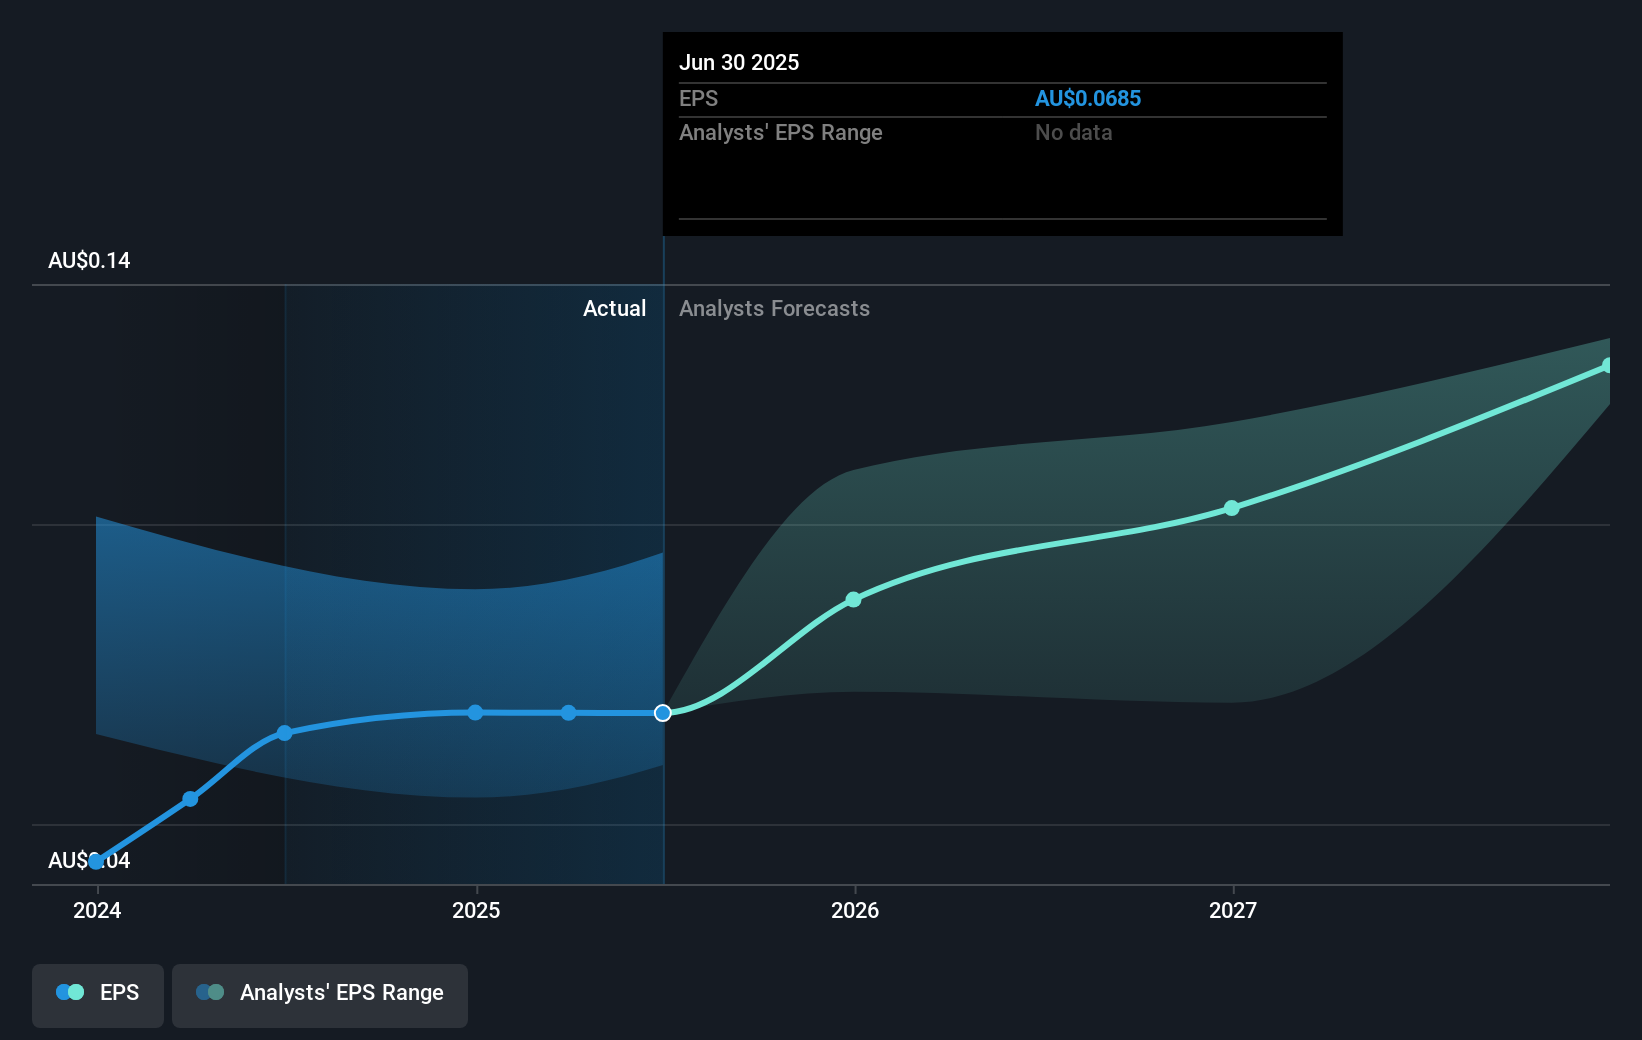Click the 2026 forecast EPS data point
Image resolution: width=1642 pixels, height=1040 pixels.
(854, 599)
